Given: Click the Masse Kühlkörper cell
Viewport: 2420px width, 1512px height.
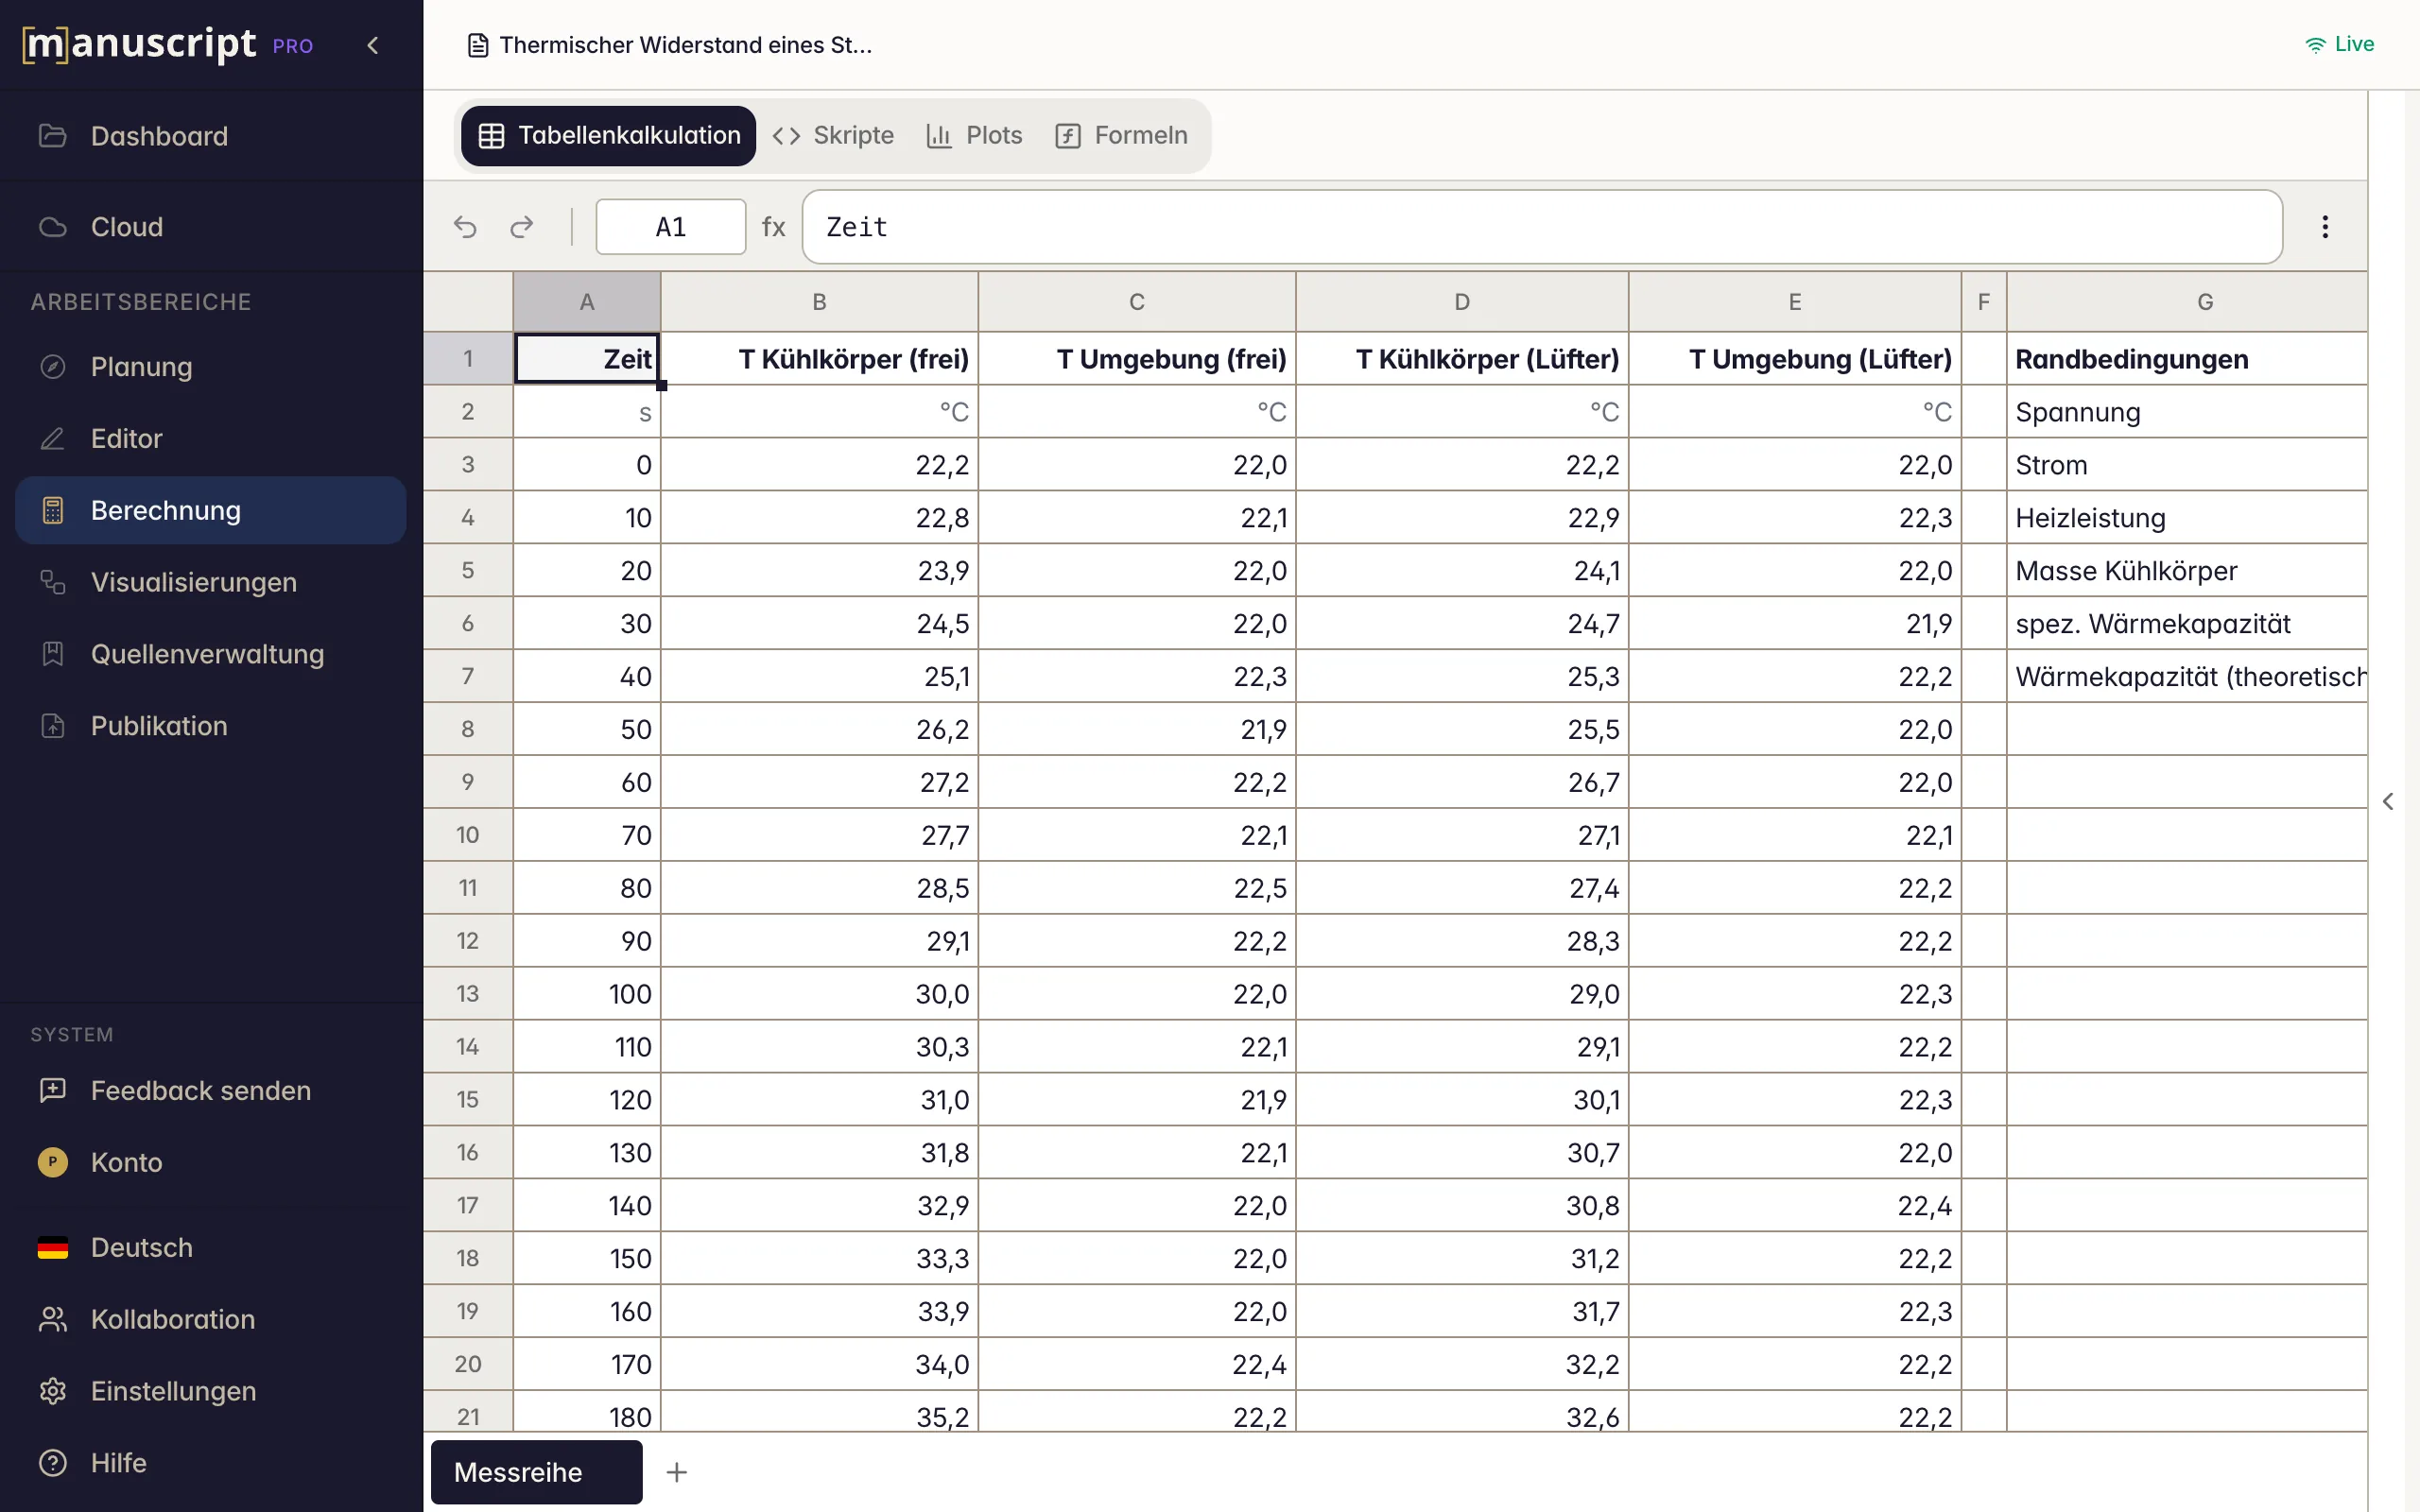Looking at the screenshot, I should click(2187, 571).
